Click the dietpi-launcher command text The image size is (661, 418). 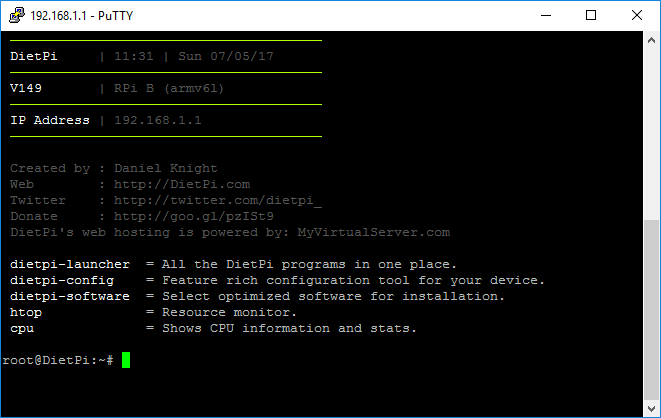coord(70,264)
